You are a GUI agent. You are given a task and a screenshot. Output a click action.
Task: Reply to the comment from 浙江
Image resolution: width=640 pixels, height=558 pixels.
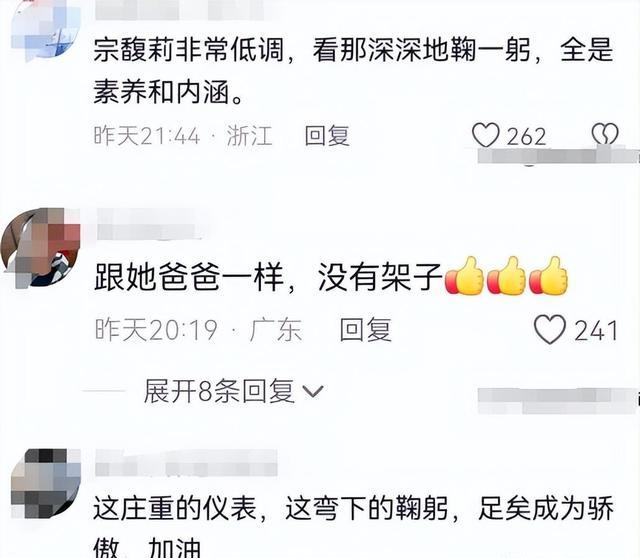coord(327,136)
